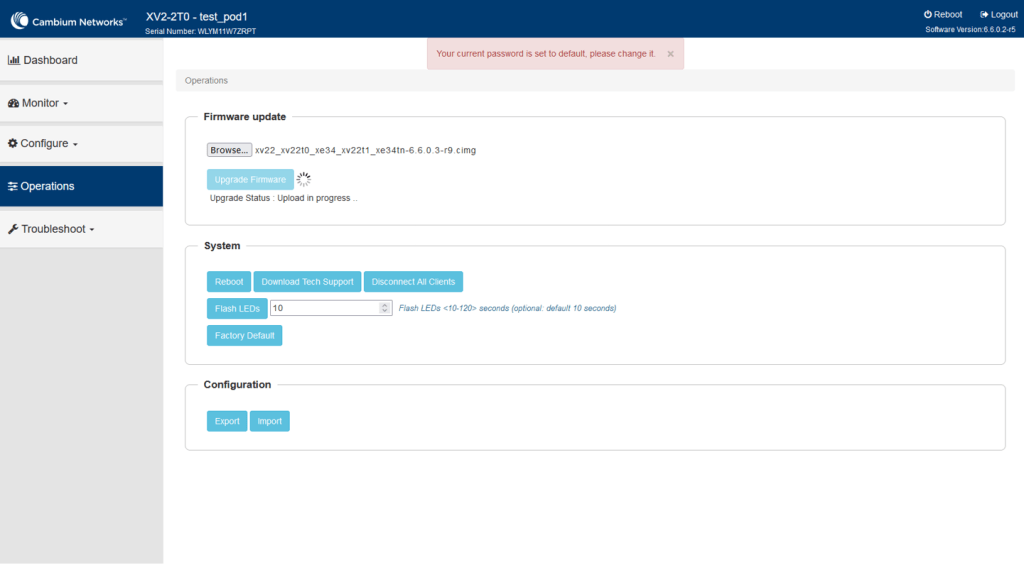Click the Monitor gauge icon

[x=13, y=103]
